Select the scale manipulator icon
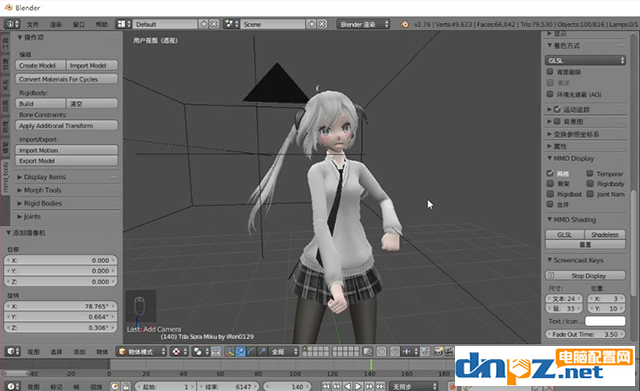The width and height of the screenshot is (640, 391). pyautogui.click(x=262, y=351)
